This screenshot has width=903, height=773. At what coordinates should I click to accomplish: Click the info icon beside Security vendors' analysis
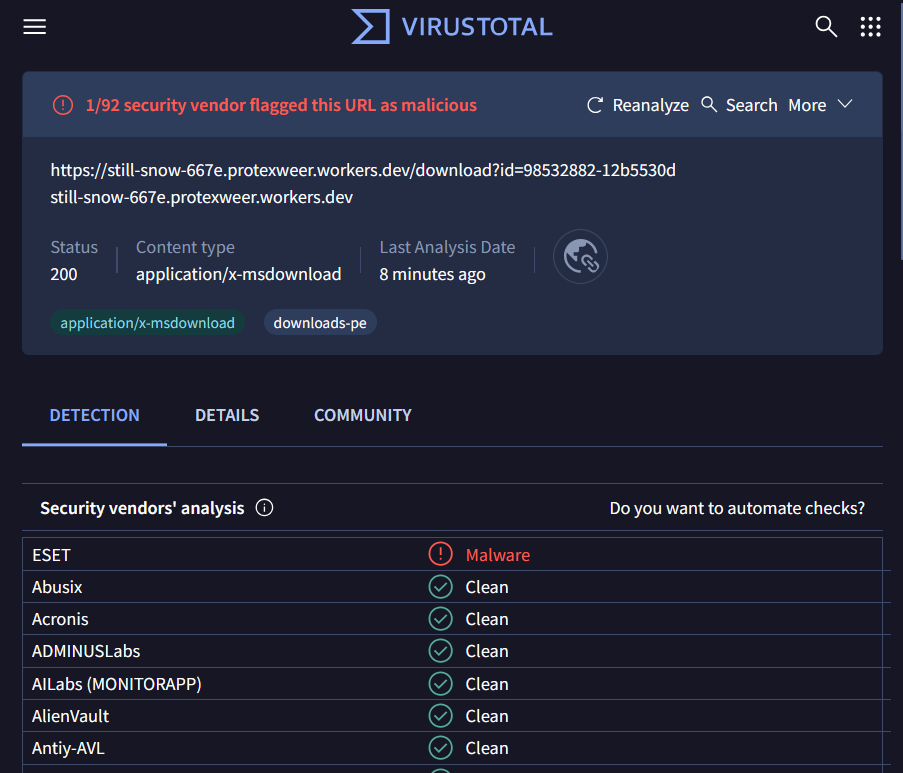coord(264,508)
